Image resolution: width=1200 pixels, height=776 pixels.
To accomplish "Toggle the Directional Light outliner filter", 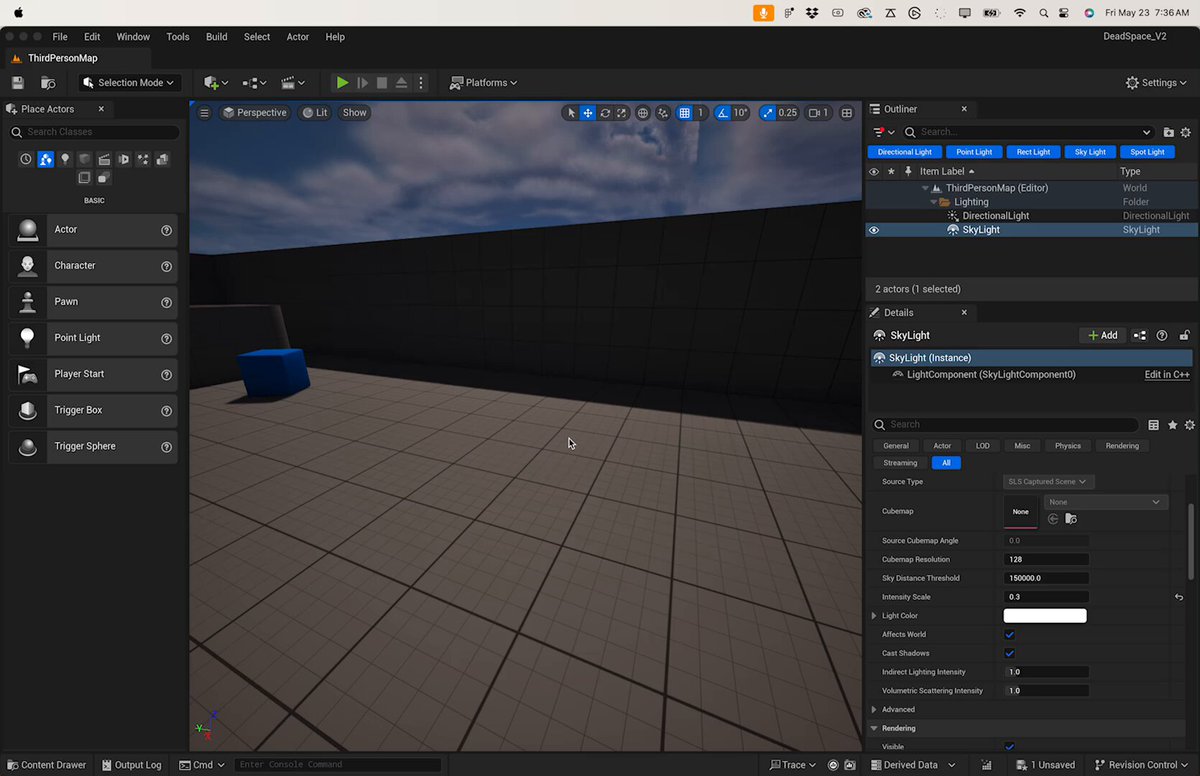I will coord(904,152).
